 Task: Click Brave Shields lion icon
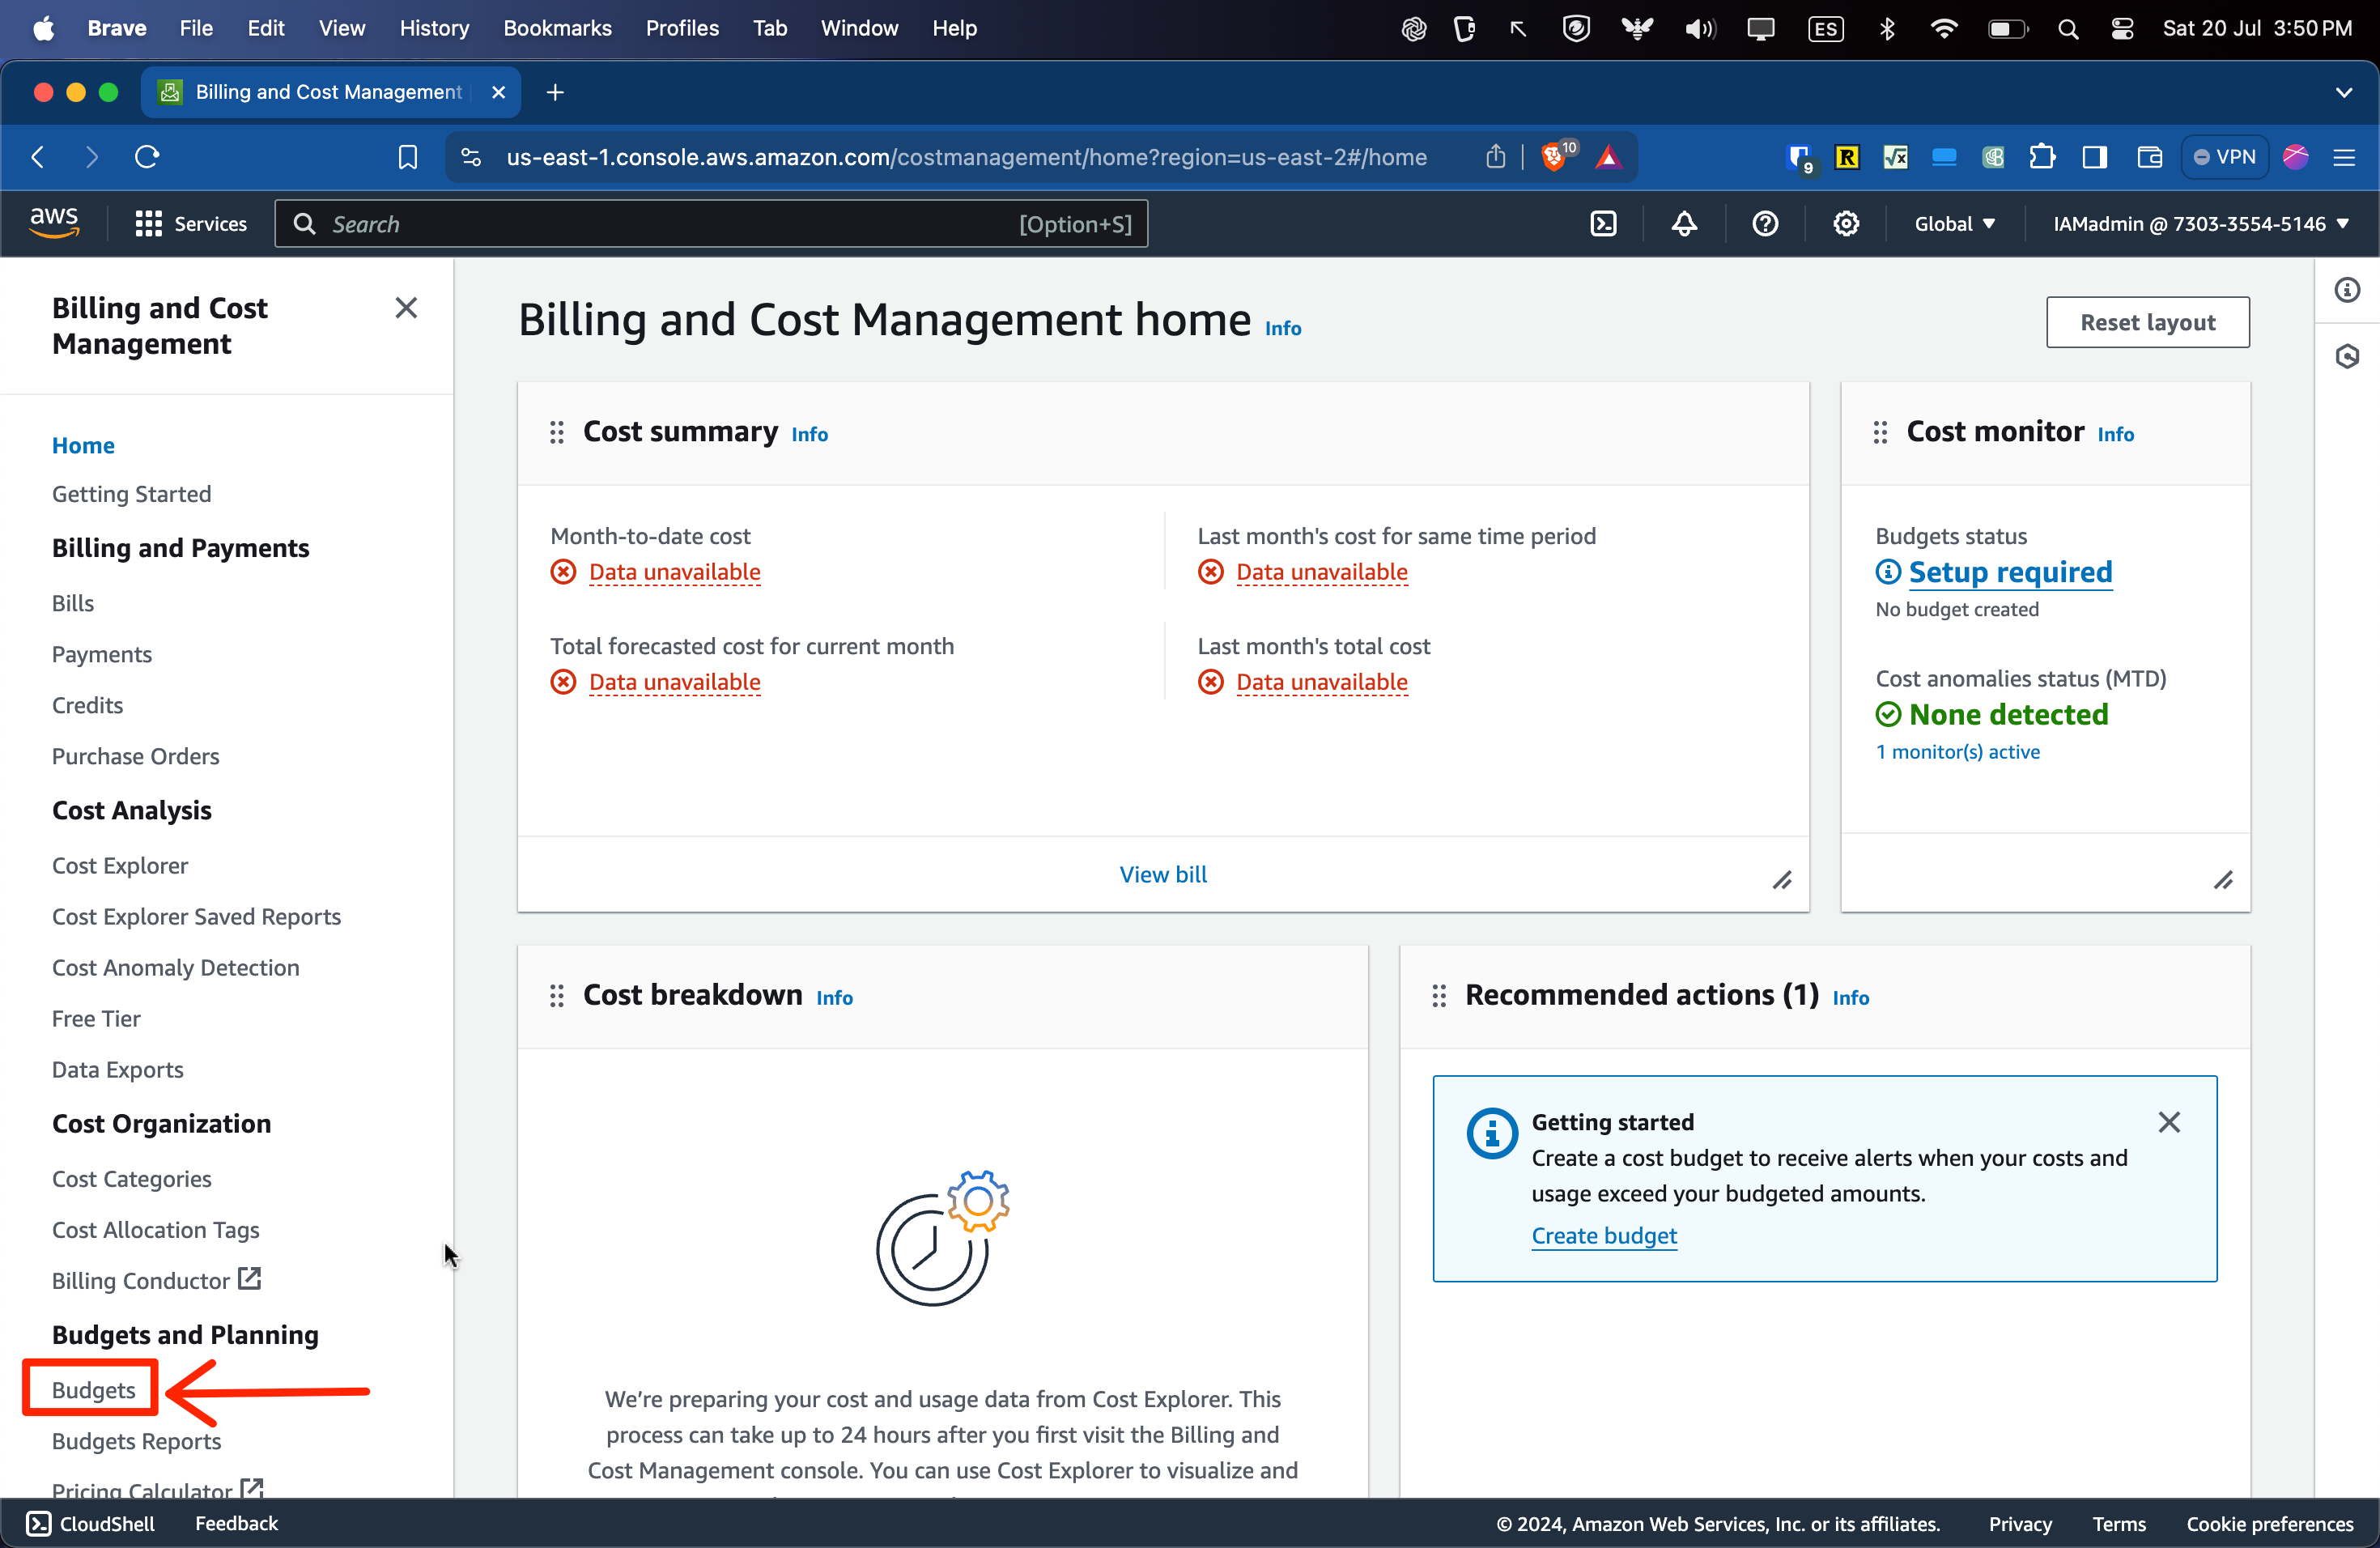(x=1553, y=157)
